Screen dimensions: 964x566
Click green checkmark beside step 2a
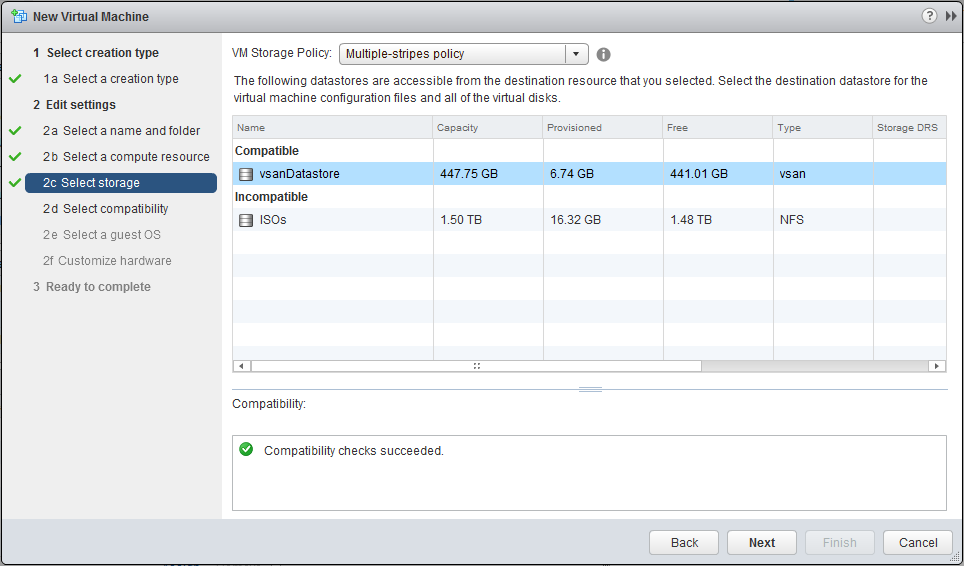(x=15, y=131)
